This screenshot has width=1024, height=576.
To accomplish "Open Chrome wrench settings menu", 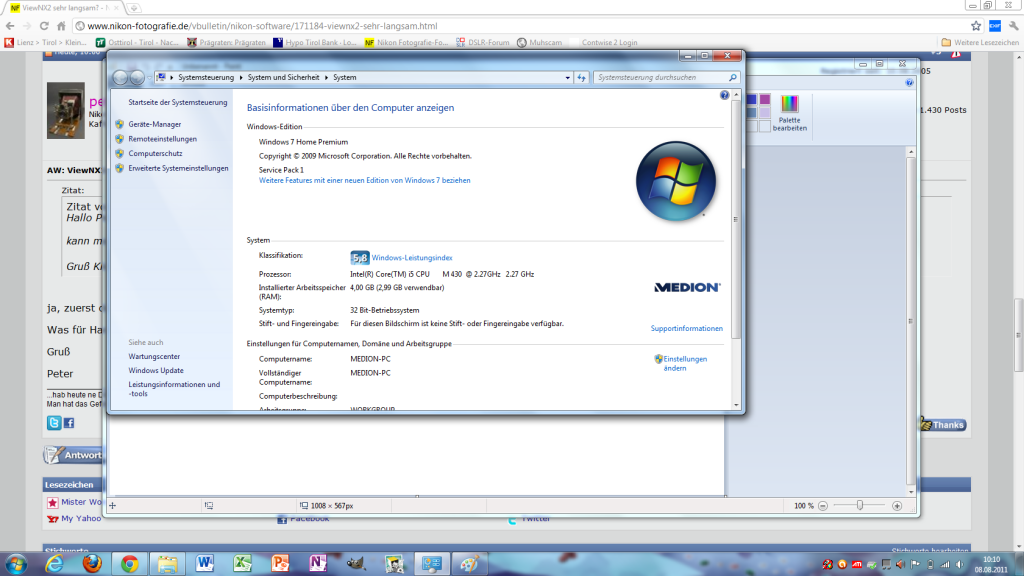I will tap(1013, 26).
